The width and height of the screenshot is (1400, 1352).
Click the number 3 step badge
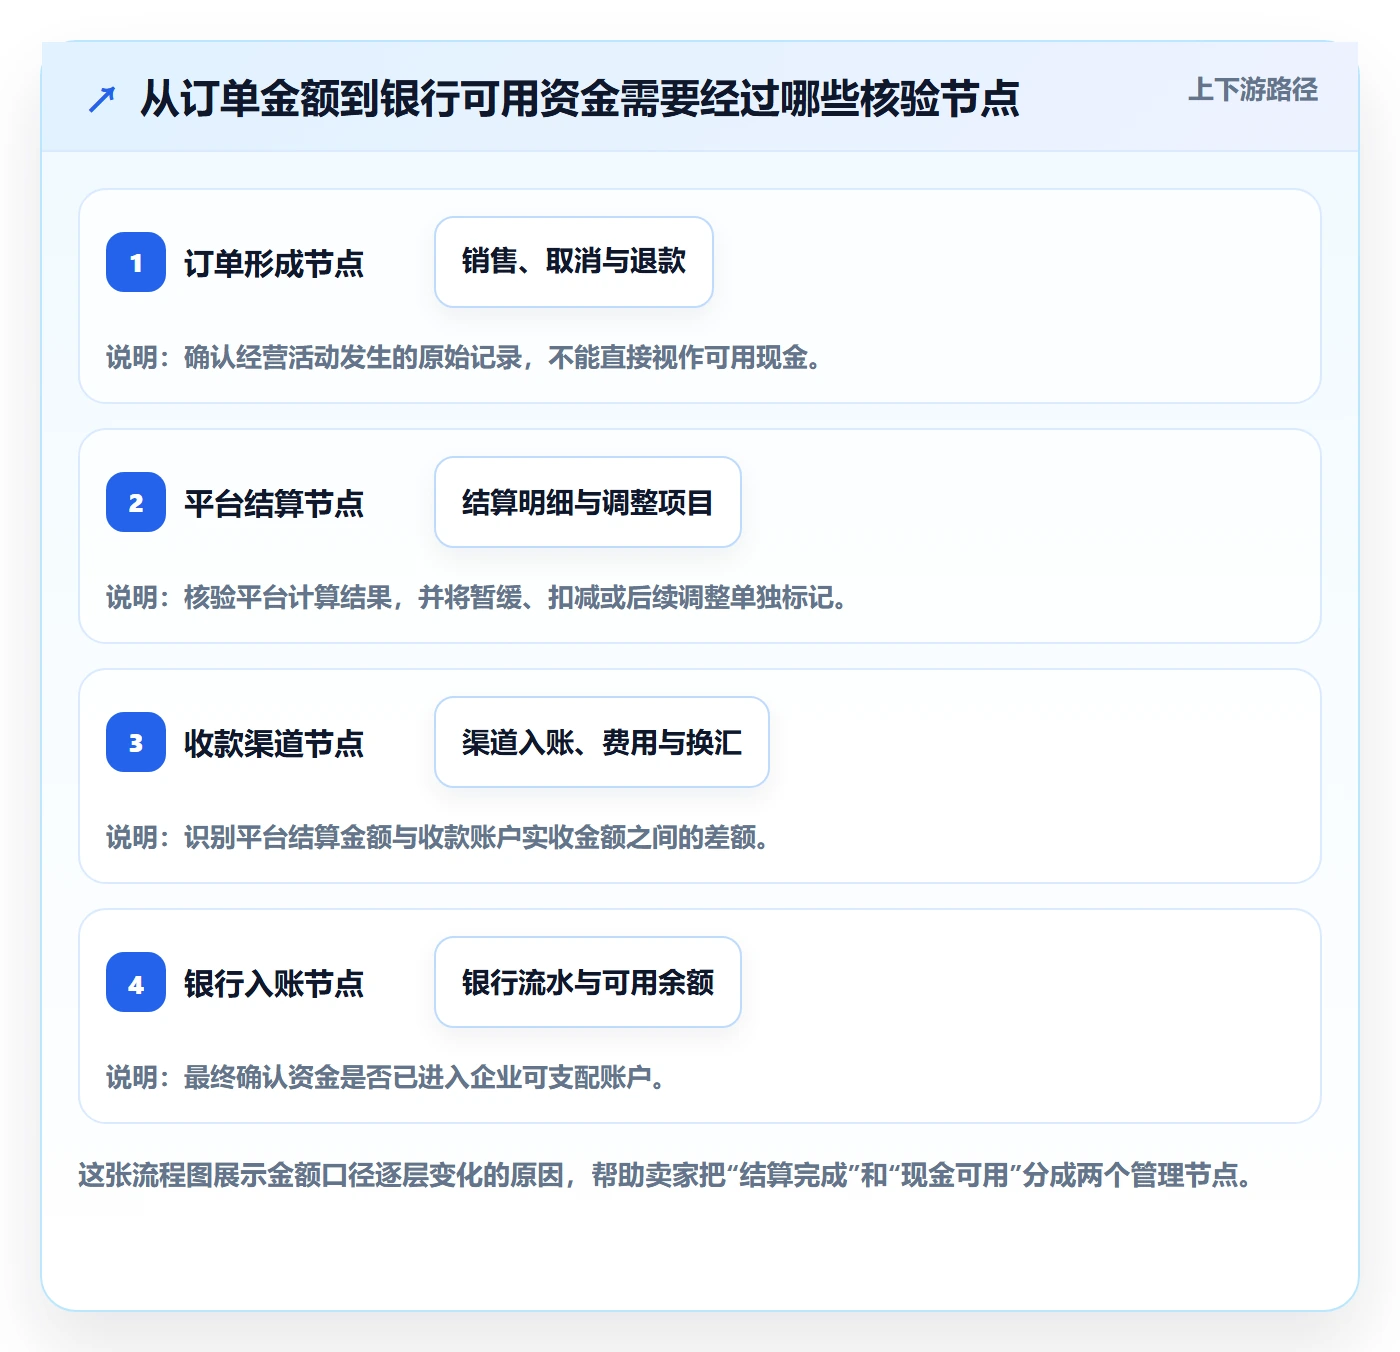pyautogui.click(x=136, y=742)
